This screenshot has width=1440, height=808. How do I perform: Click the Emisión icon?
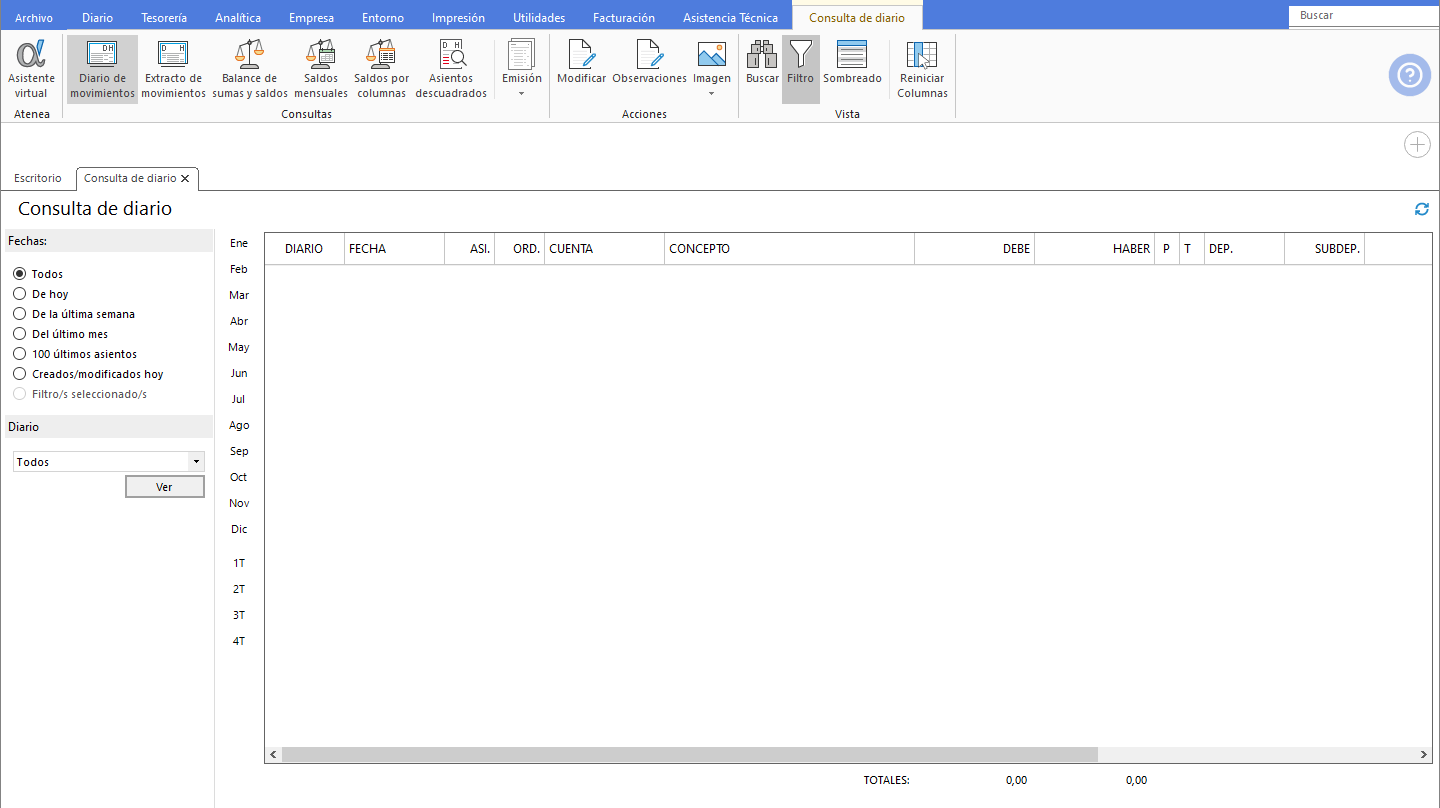pyautogui.click(x=521, y=54)
